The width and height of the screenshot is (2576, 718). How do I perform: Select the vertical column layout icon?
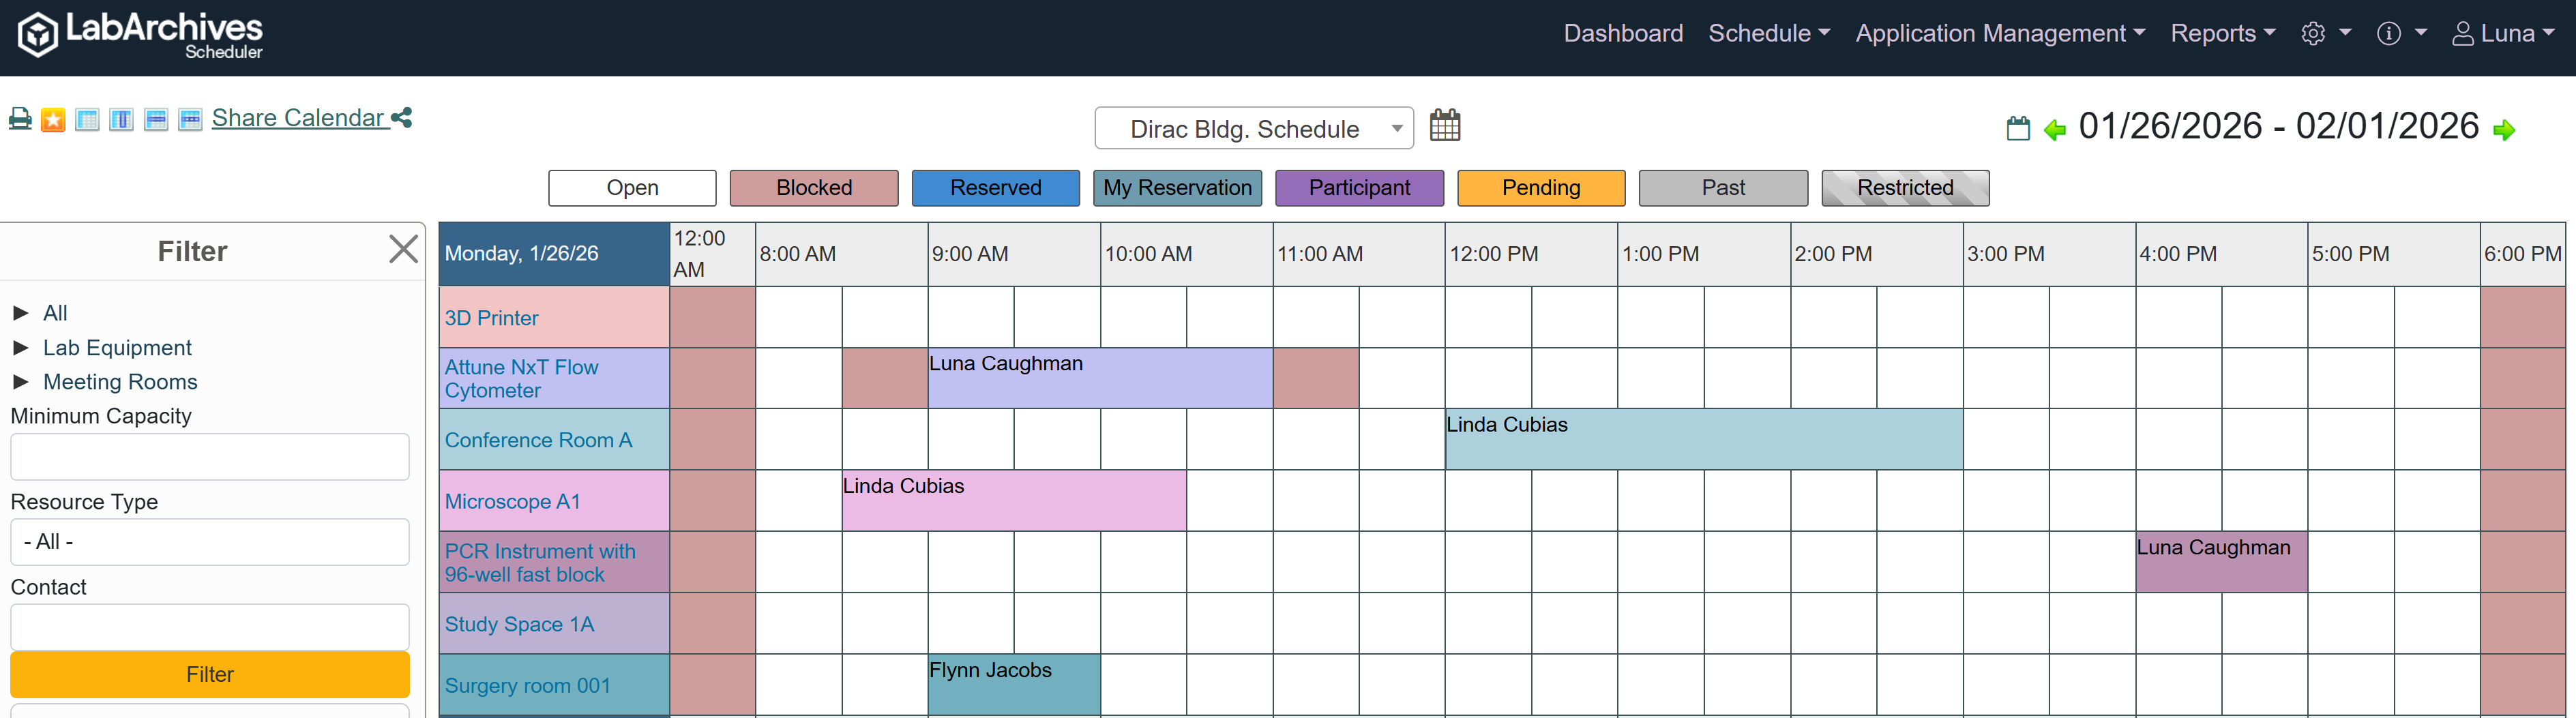121,120
